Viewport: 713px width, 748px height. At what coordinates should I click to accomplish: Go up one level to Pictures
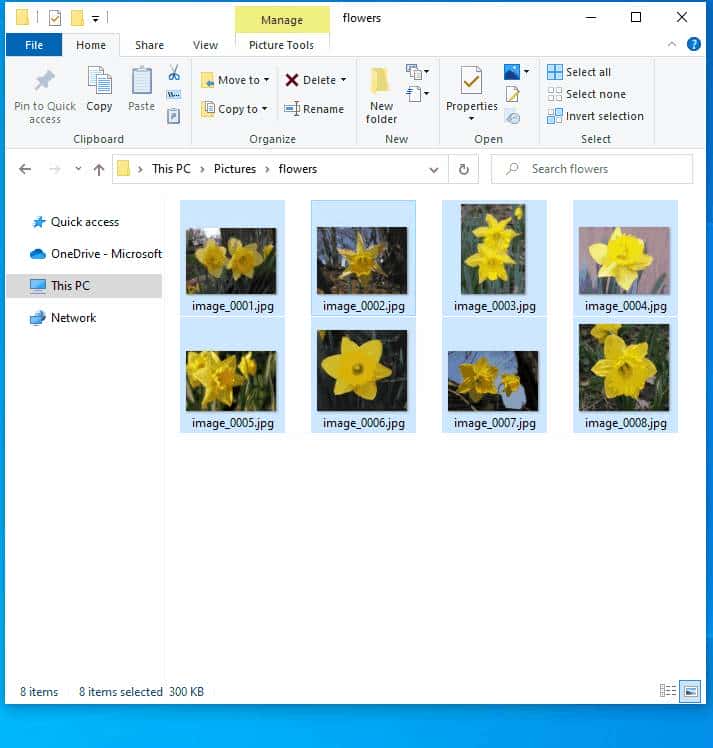click(x=99, y=169)
